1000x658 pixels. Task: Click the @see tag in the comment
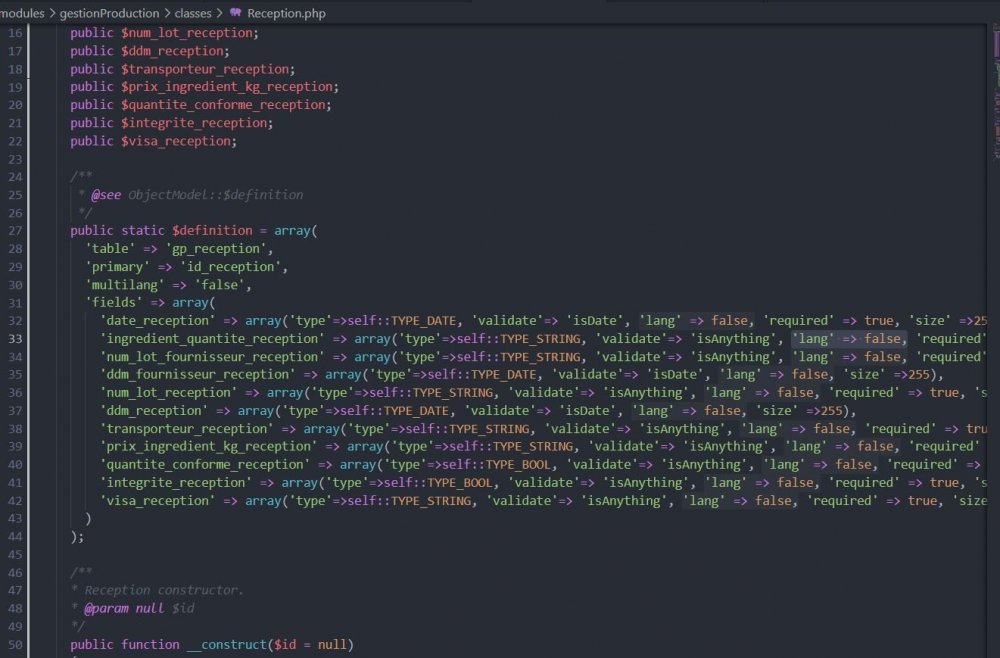[106, 195]
